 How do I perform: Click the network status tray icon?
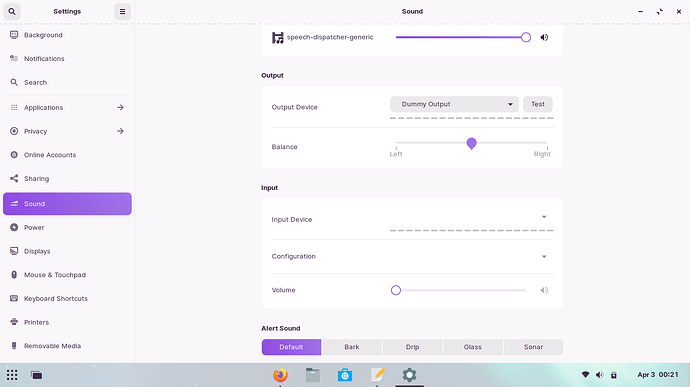tap(585, 375)
